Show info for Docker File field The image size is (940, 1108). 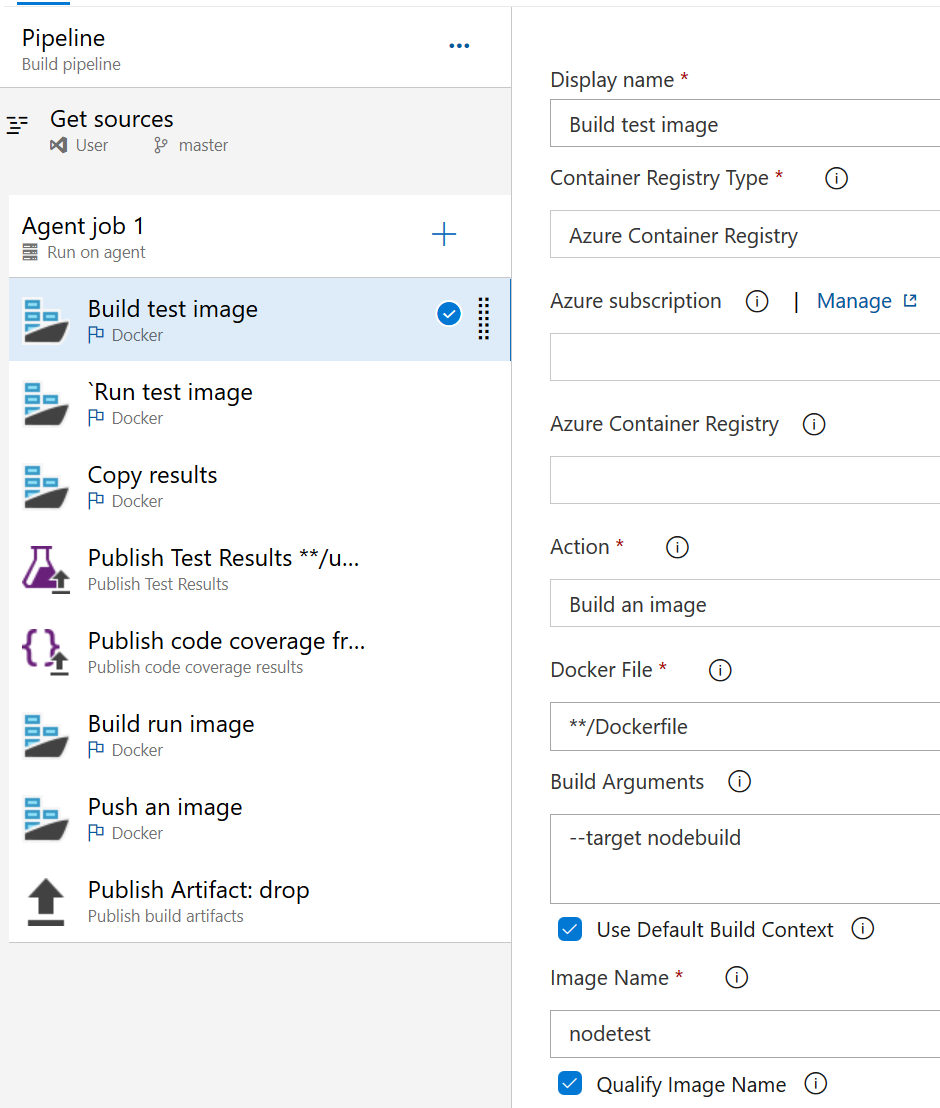pyautogui.click(x=720, y=671)
